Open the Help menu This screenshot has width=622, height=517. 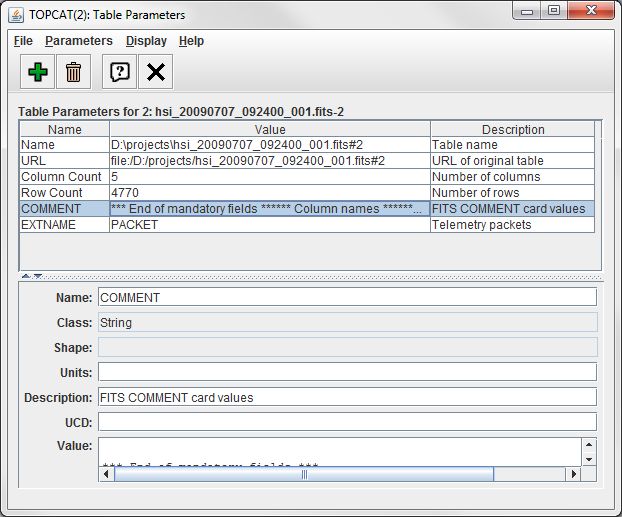point(191,41)
